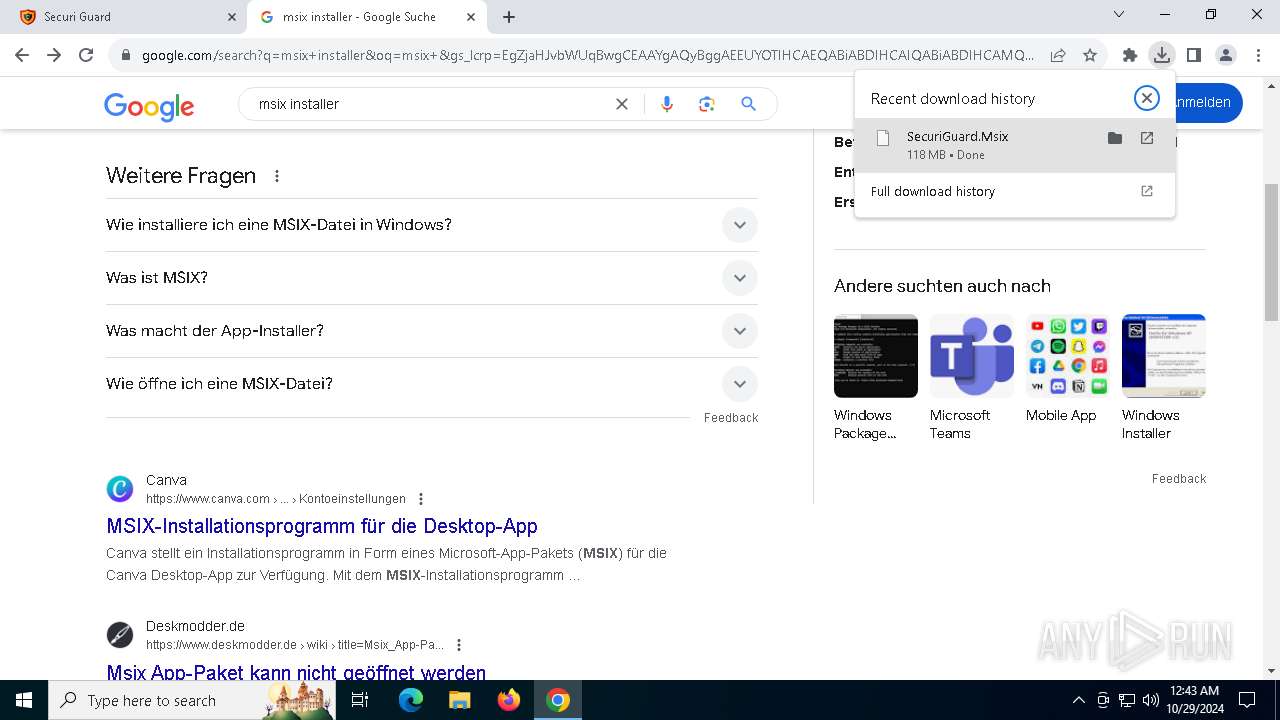Select SecuriGuard.Msix download entry
The image size is (1280, 720).
1014,145
